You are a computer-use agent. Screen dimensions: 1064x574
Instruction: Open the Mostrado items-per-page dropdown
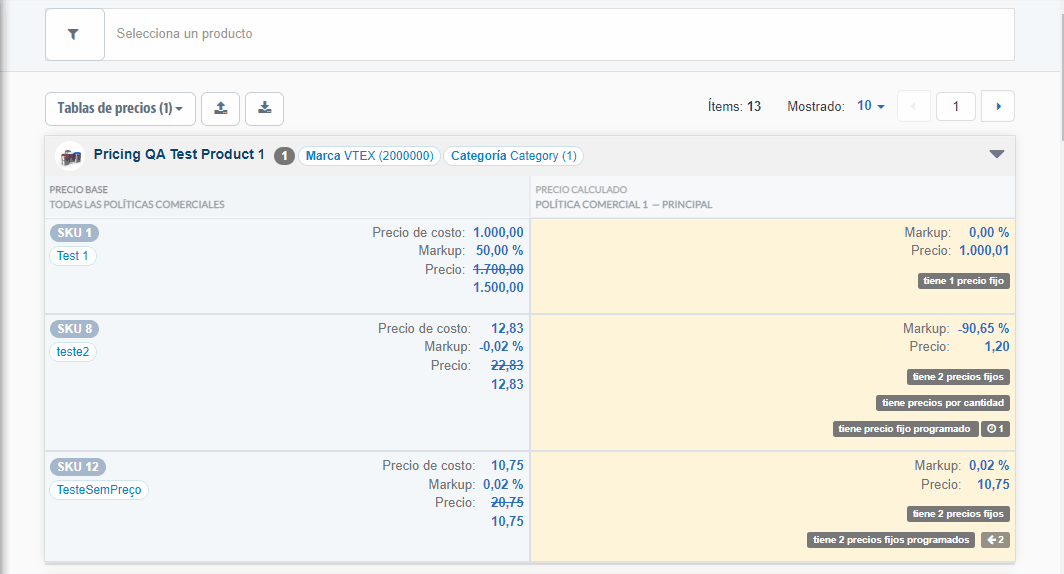coord(871,106)
